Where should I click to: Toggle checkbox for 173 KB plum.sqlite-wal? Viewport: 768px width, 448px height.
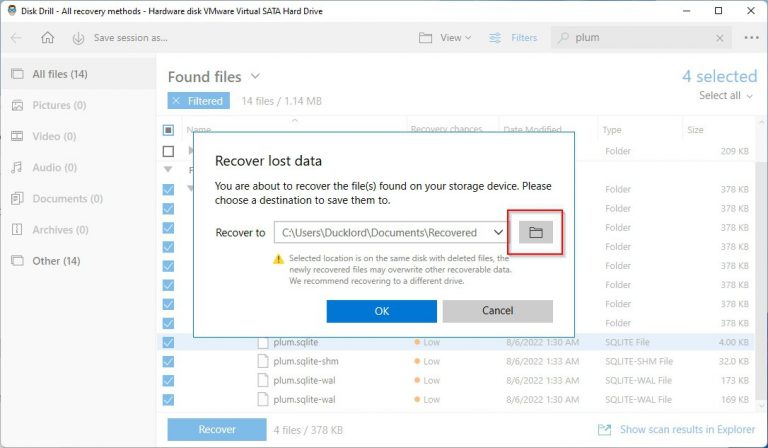[x=168, y=380]
